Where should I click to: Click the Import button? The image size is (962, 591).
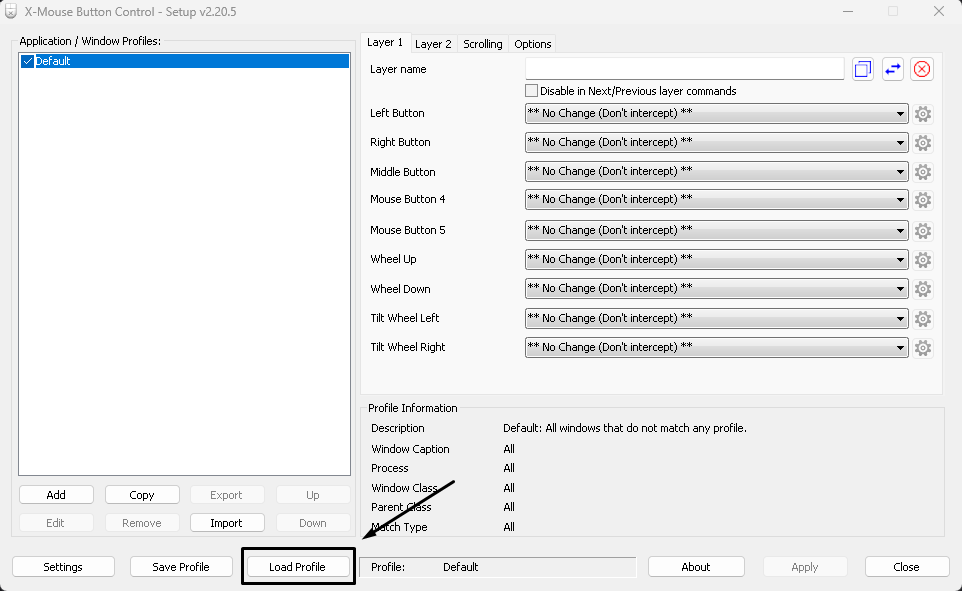coord(226,523)
